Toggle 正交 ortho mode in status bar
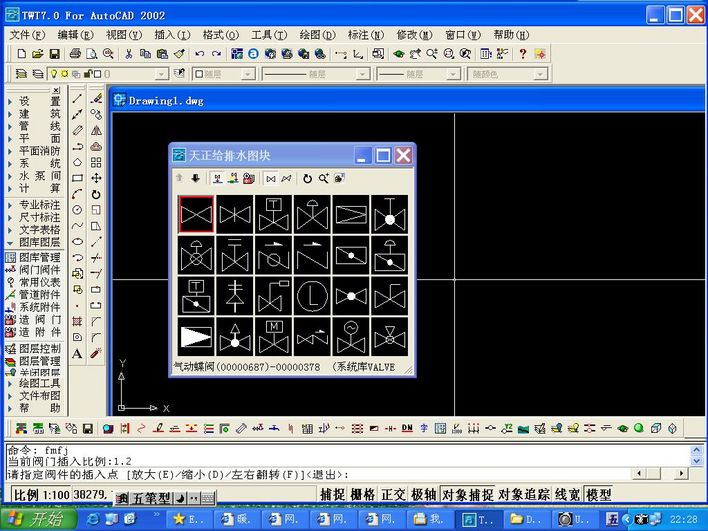 tap(393, 495)
